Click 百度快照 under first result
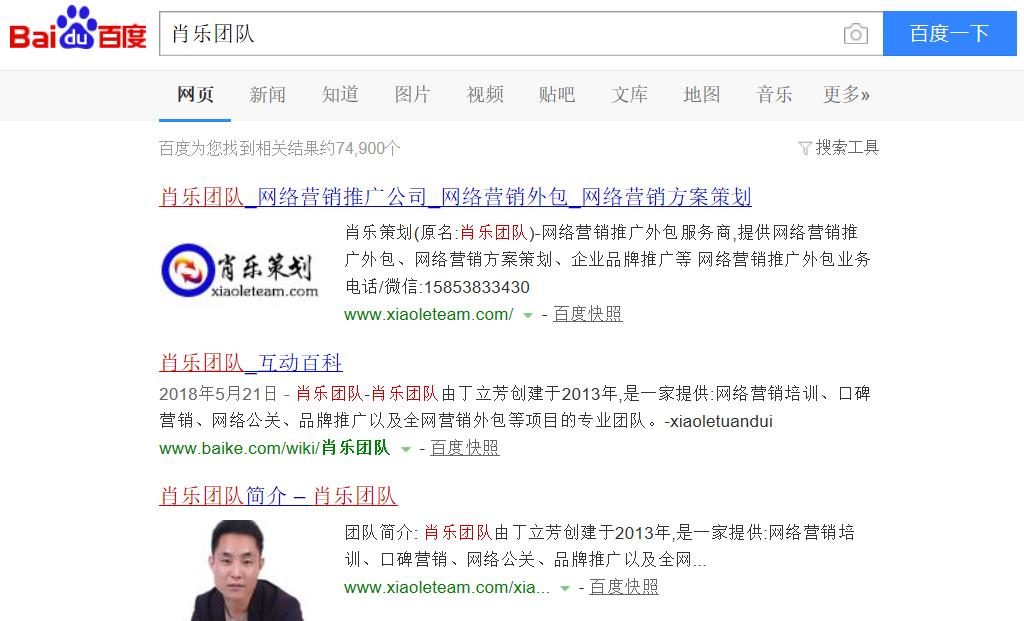This screenshot has height=621, width=1024. (x=588, y=314)
